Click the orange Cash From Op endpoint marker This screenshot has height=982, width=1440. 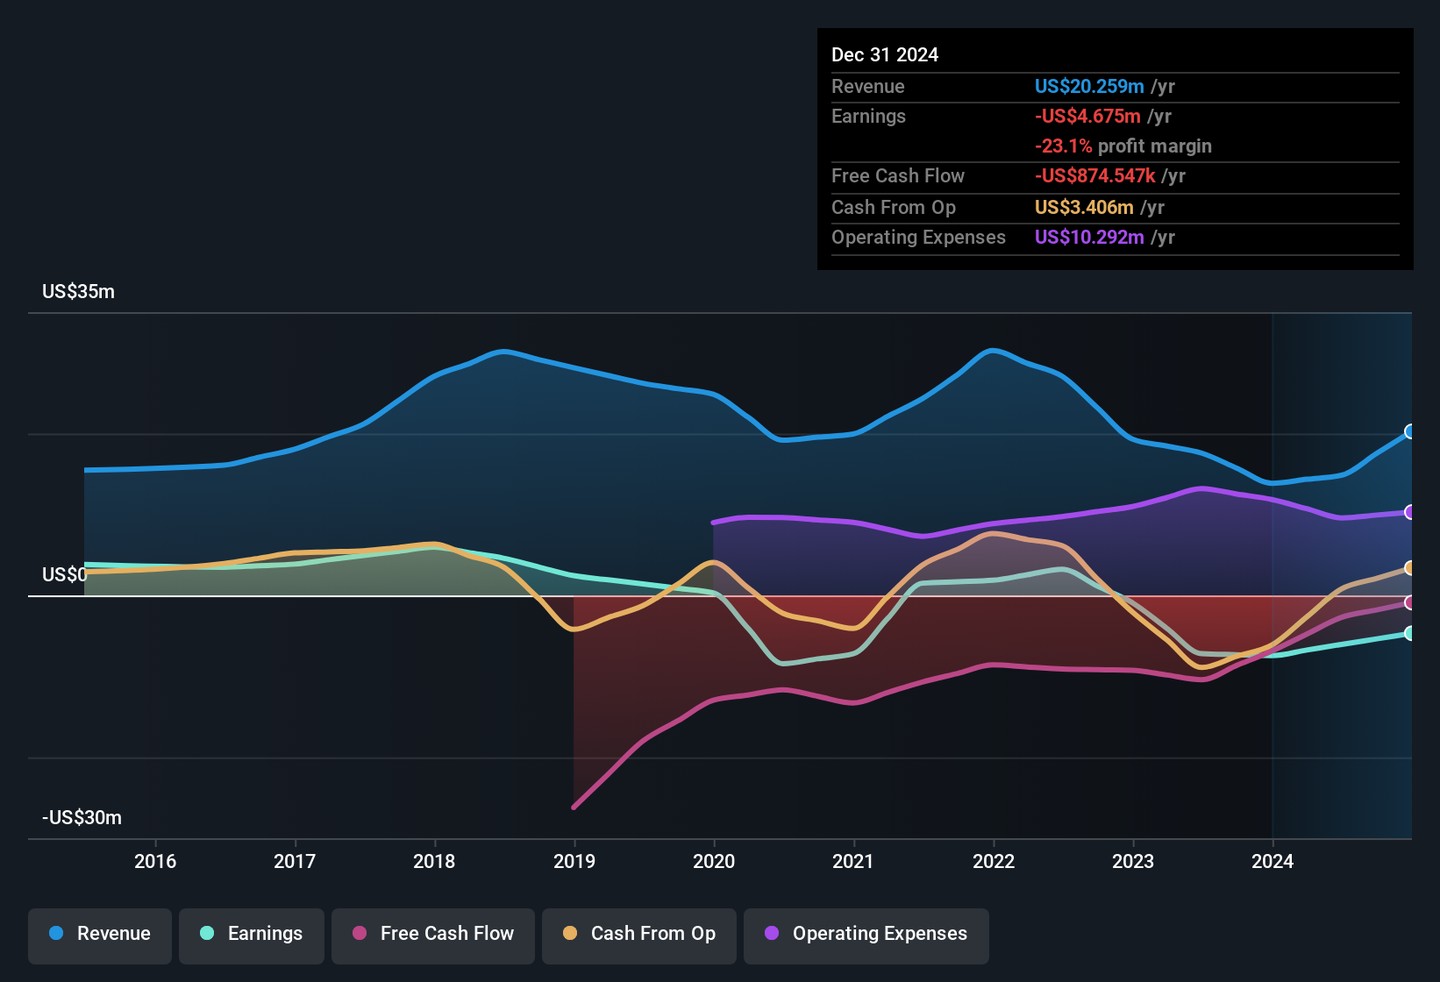[1409, 568]
